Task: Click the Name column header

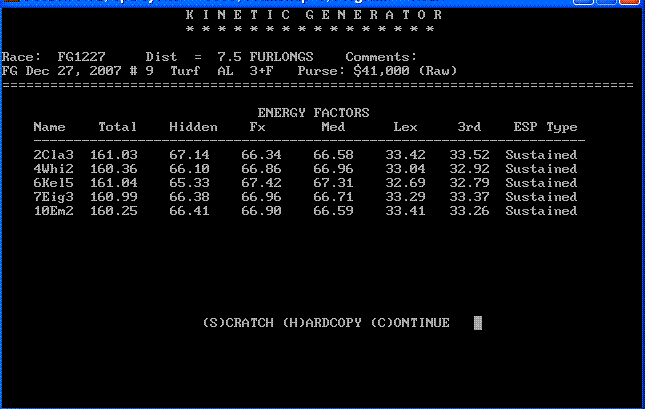Action: pos(49,127)
